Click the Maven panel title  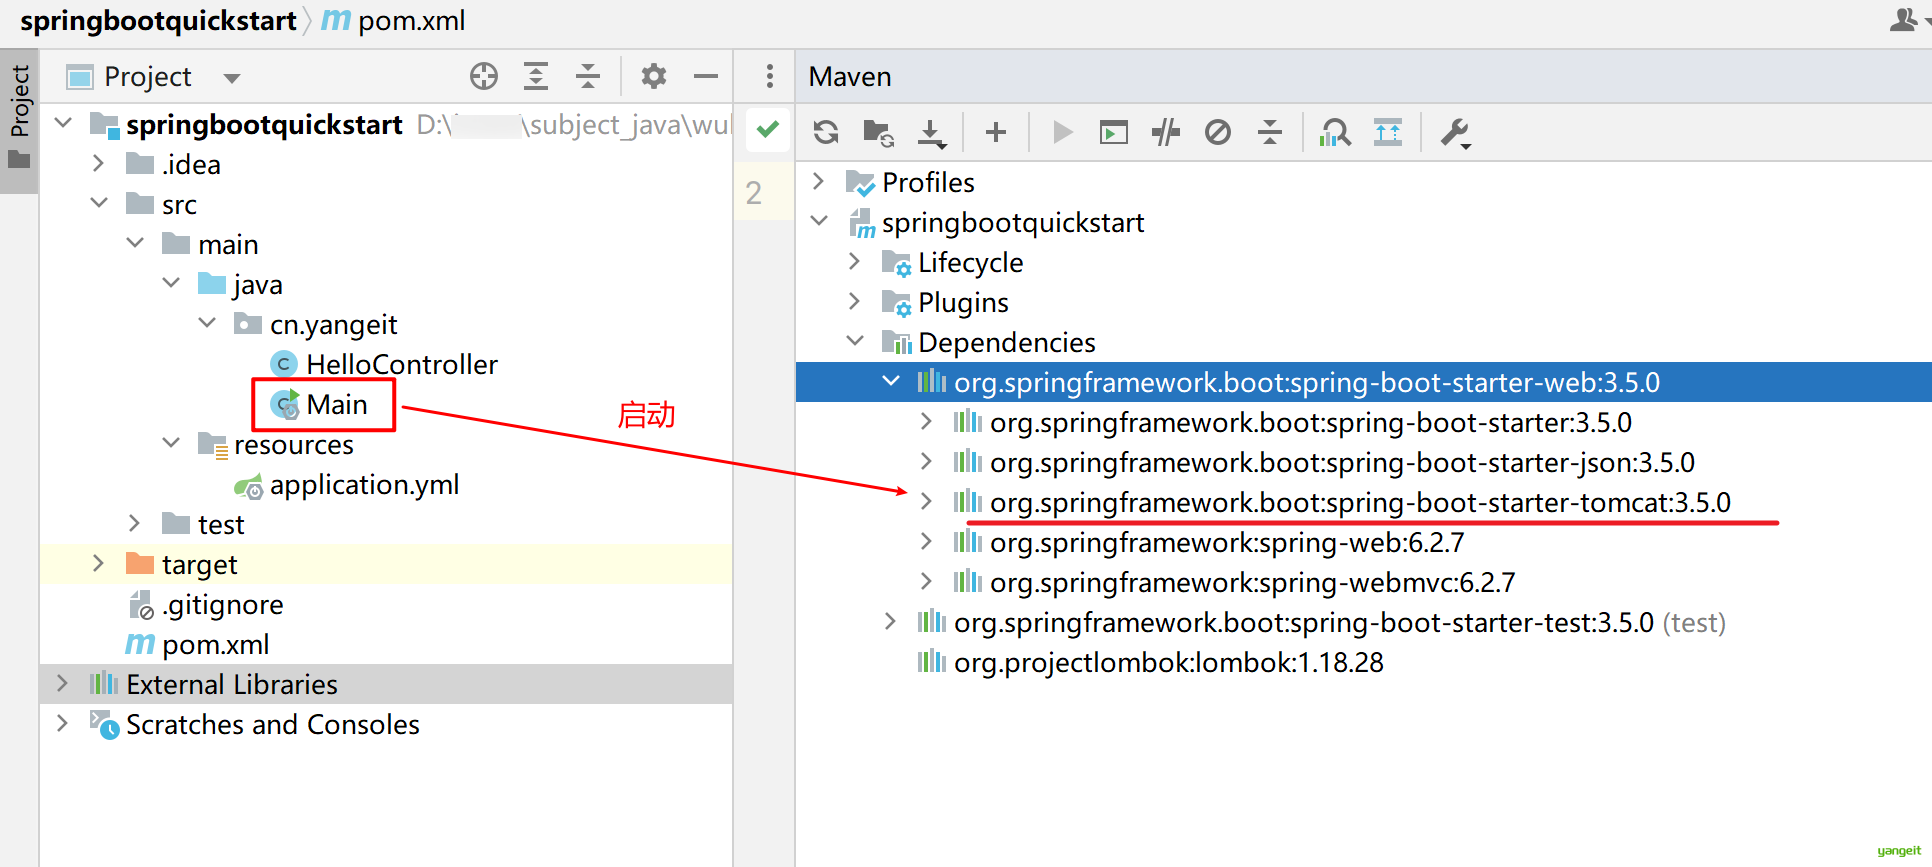pyautogui.click(x=850, y=77)
